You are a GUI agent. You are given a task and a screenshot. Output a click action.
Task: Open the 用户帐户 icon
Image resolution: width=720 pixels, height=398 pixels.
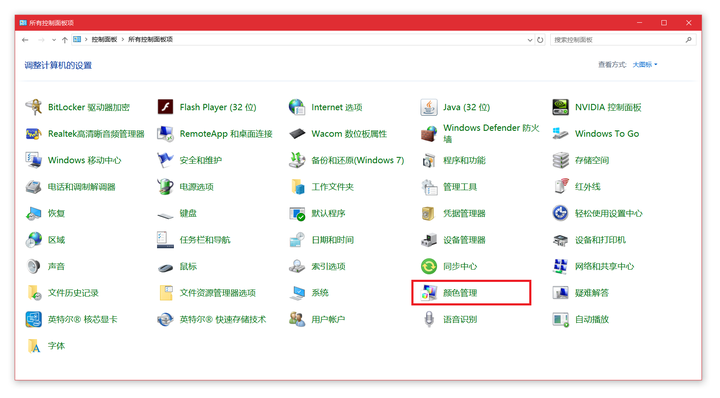(x=297, y=319)
